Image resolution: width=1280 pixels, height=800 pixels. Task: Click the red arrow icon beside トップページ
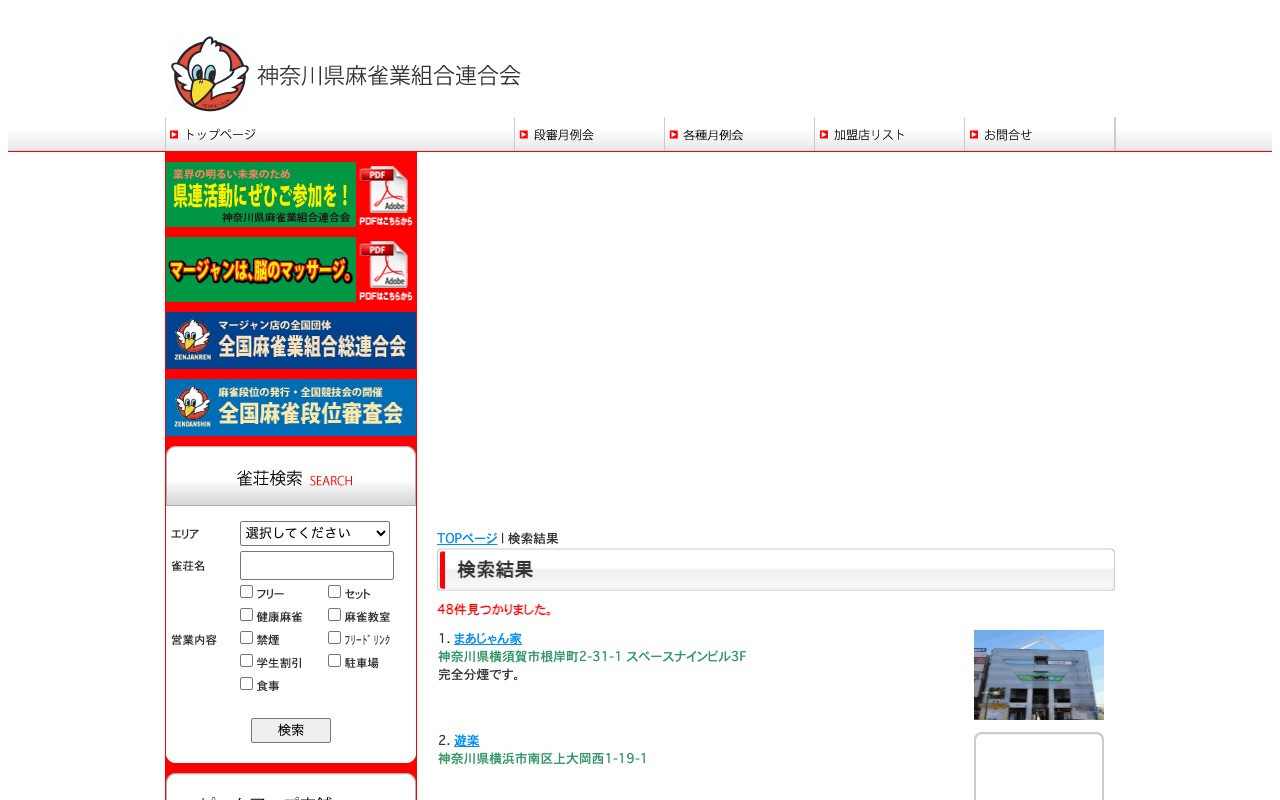[173, 134]
